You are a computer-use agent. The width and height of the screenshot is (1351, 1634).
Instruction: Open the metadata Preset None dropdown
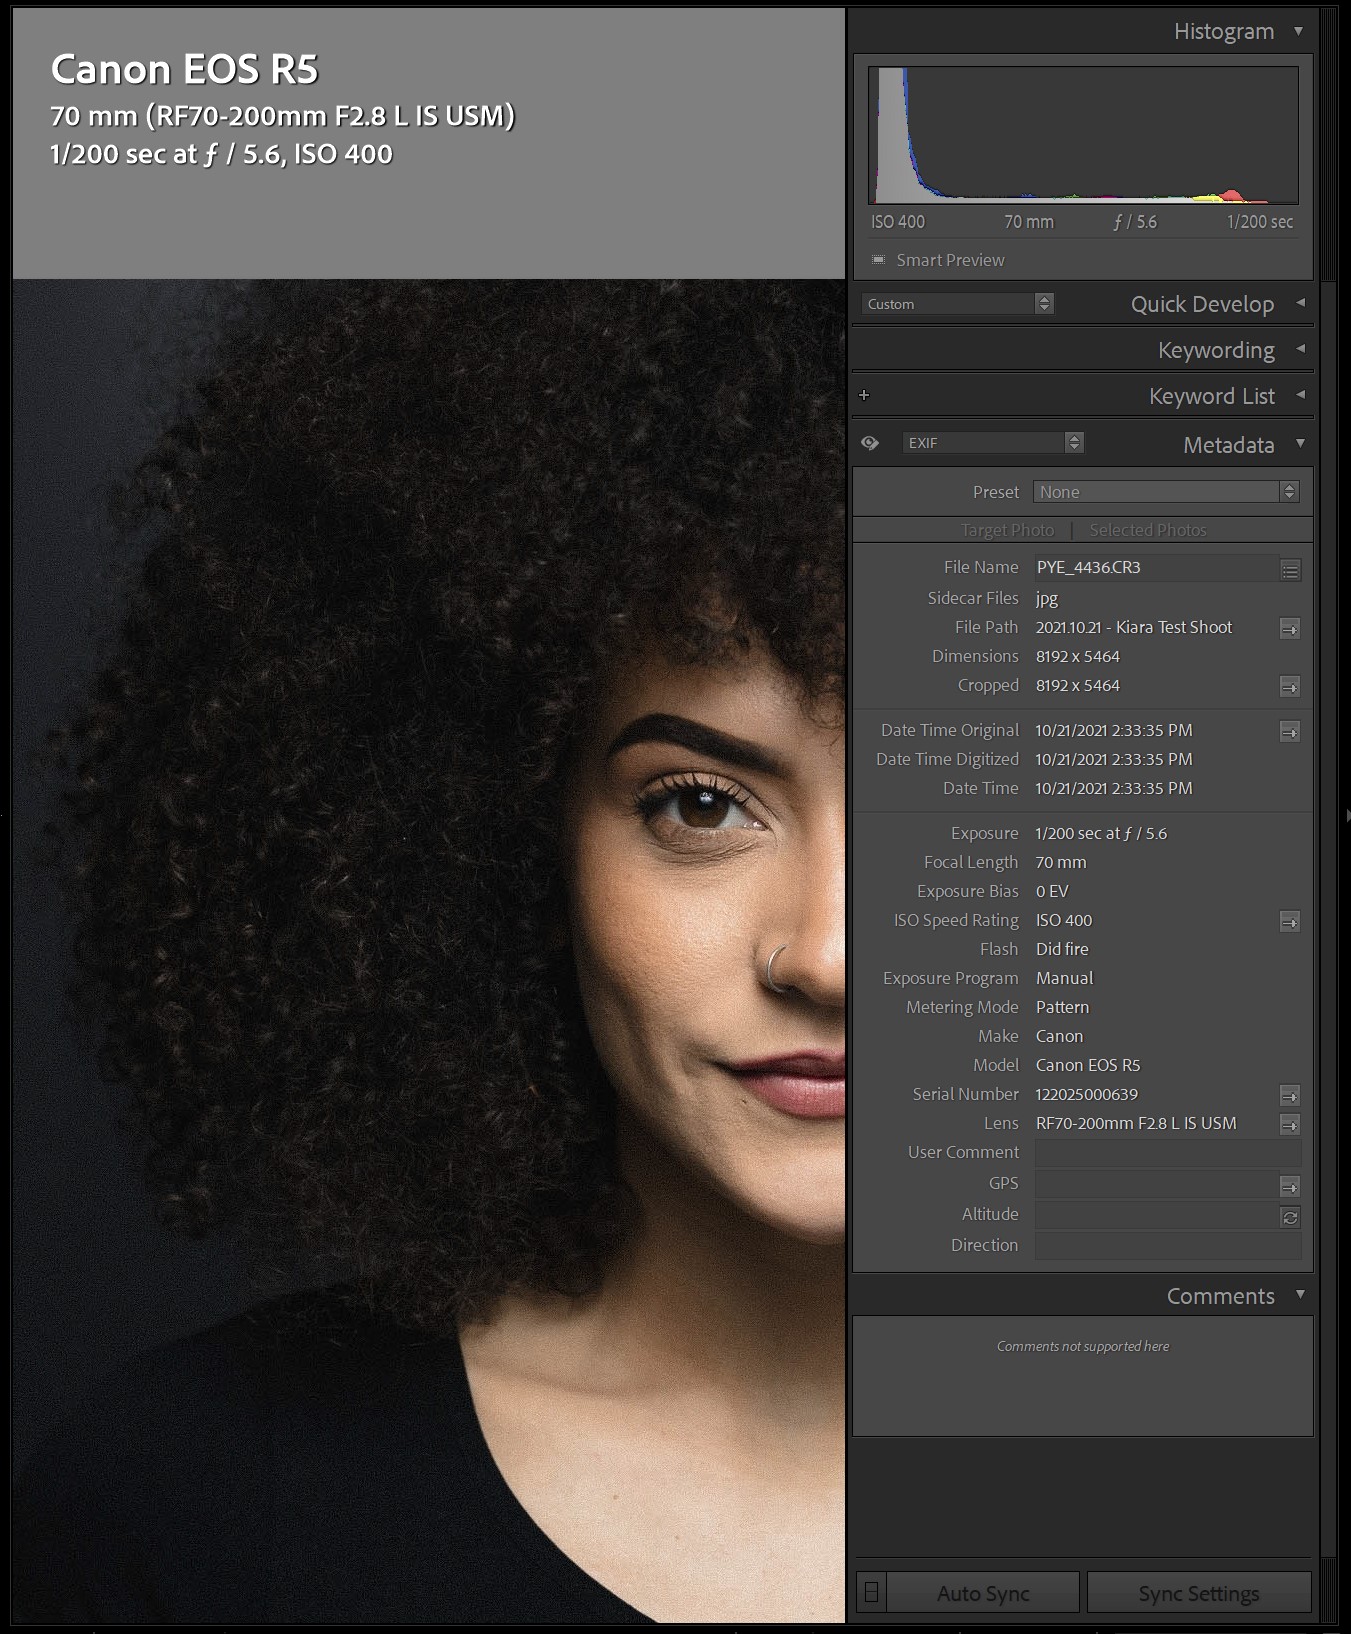1165,491
